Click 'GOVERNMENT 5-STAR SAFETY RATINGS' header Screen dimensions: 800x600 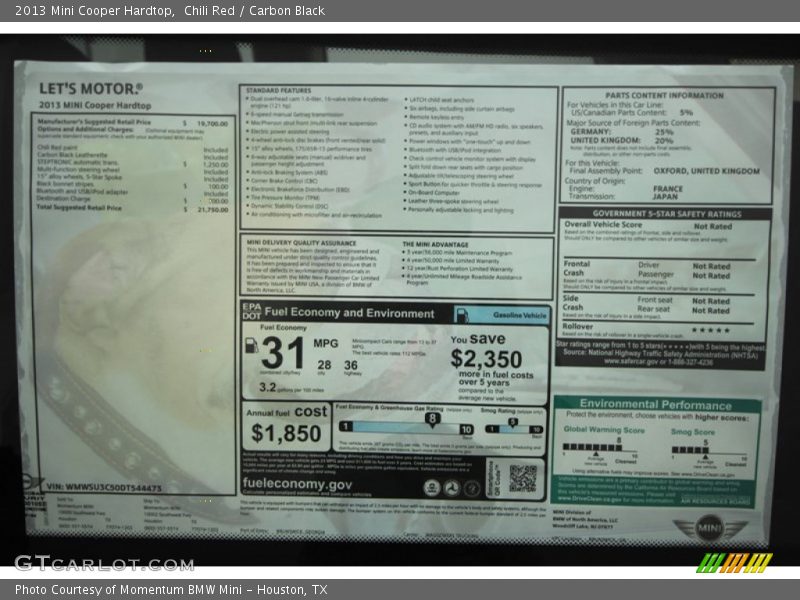pos(667,214)
